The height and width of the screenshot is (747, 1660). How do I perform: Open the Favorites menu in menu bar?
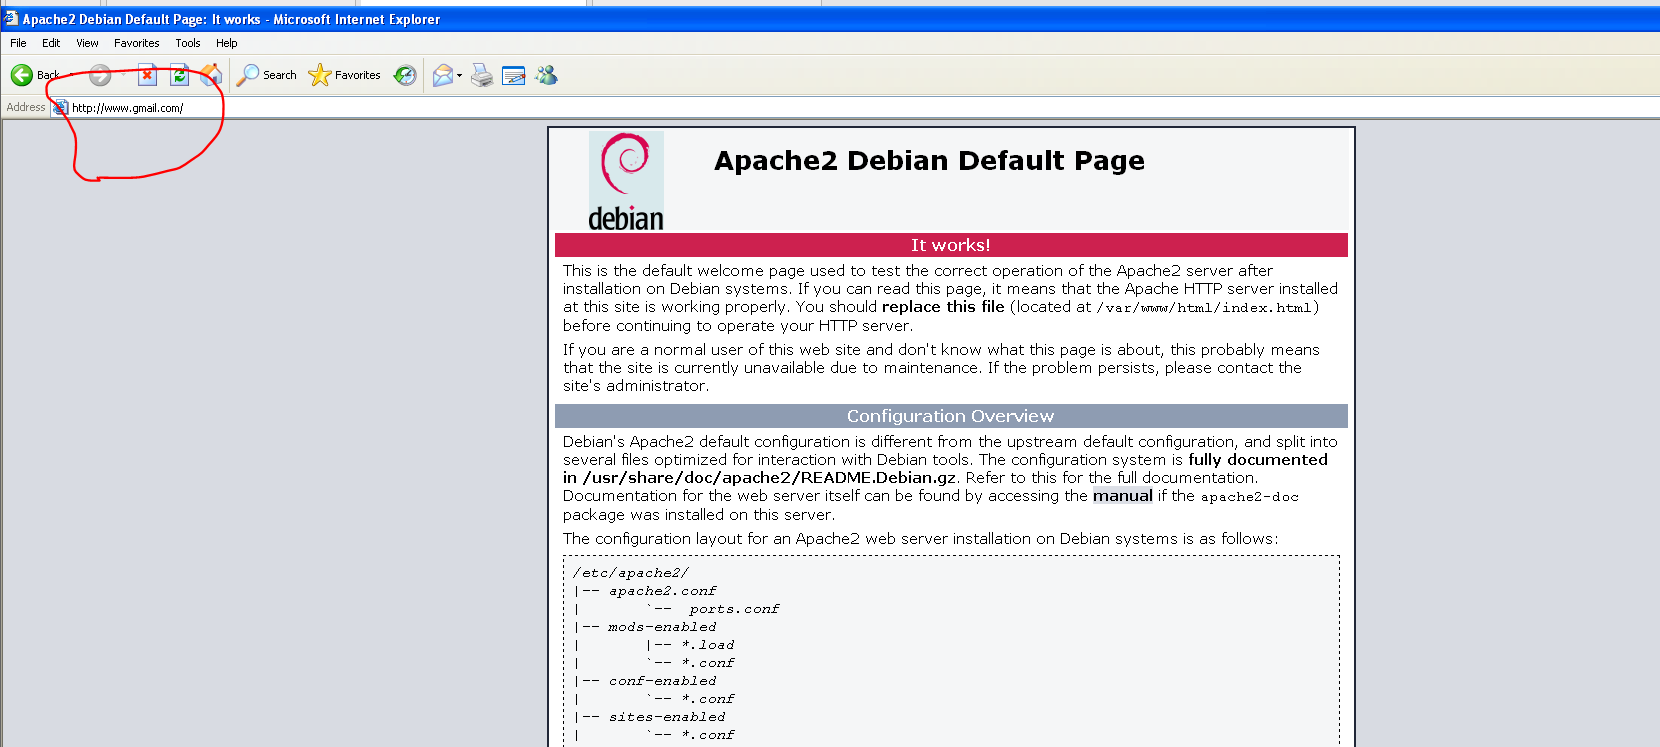pos(137,43)
